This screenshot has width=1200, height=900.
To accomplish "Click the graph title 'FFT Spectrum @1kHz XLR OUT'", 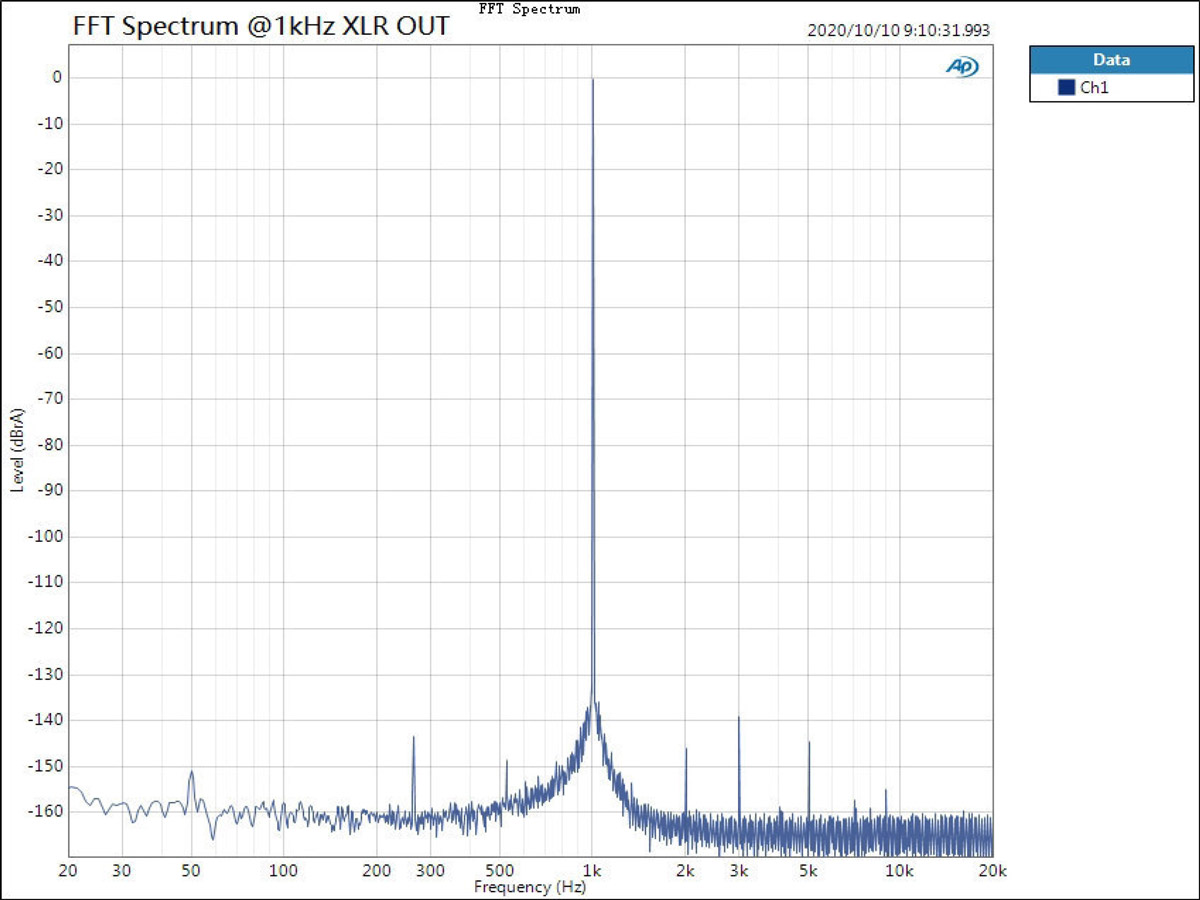I will pyautogui.click(x=261, y=27).
